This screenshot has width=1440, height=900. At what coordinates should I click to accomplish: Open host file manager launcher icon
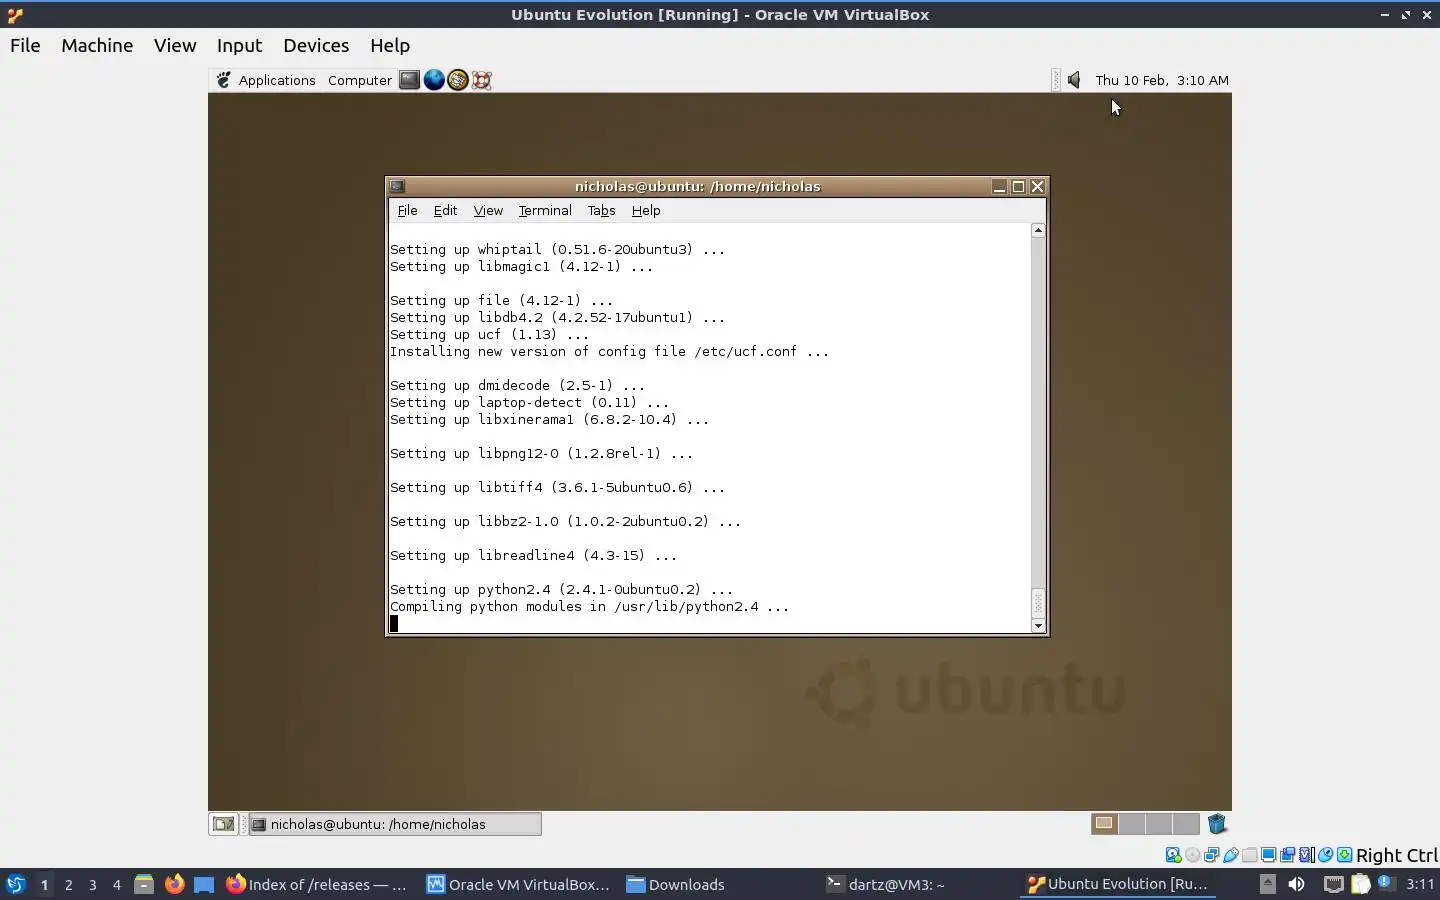pos(144,884)
